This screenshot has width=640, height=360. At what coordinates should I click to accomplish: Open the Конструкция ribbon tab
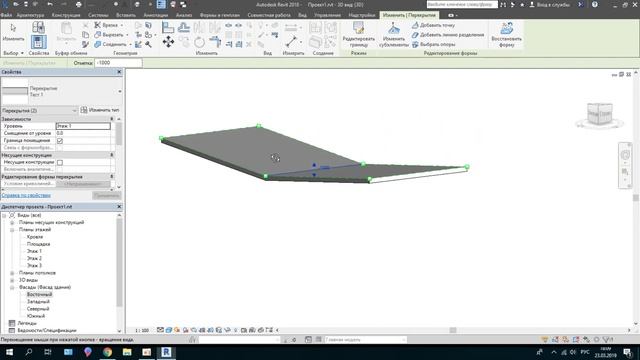point(66,15)
